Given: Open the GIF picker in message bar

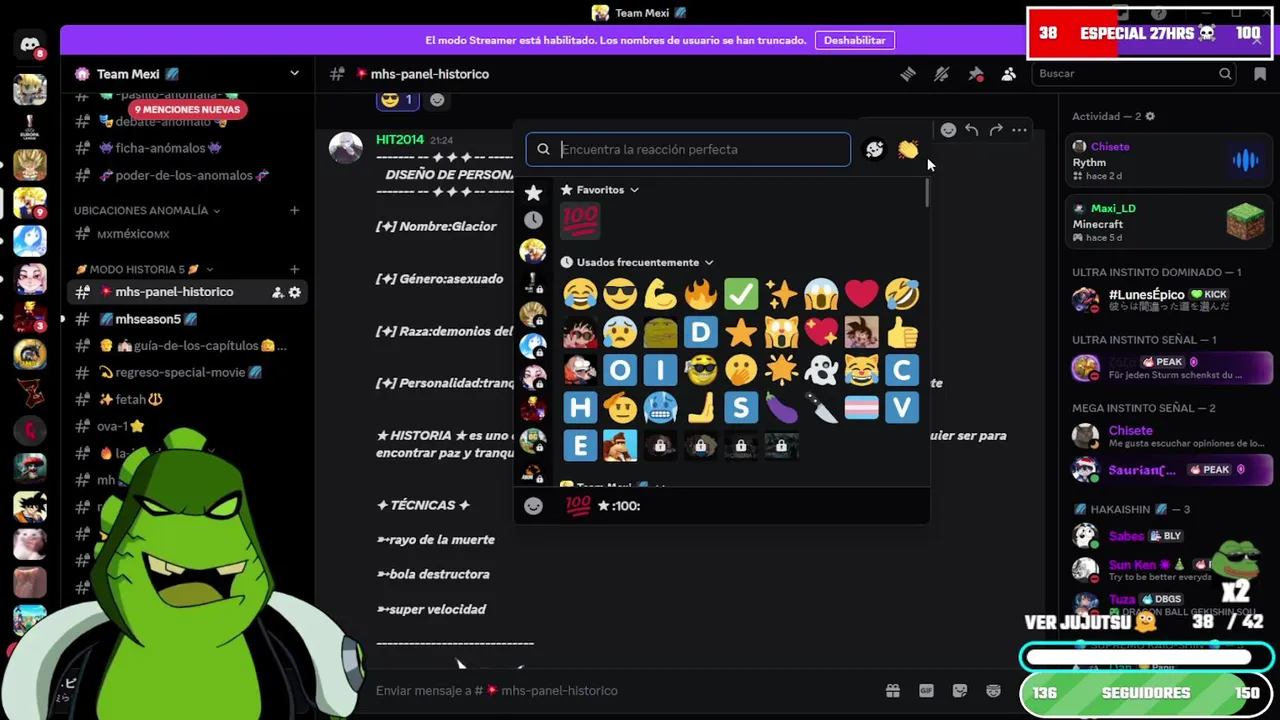Looking at the screenshot, I should tap(926, 690).
